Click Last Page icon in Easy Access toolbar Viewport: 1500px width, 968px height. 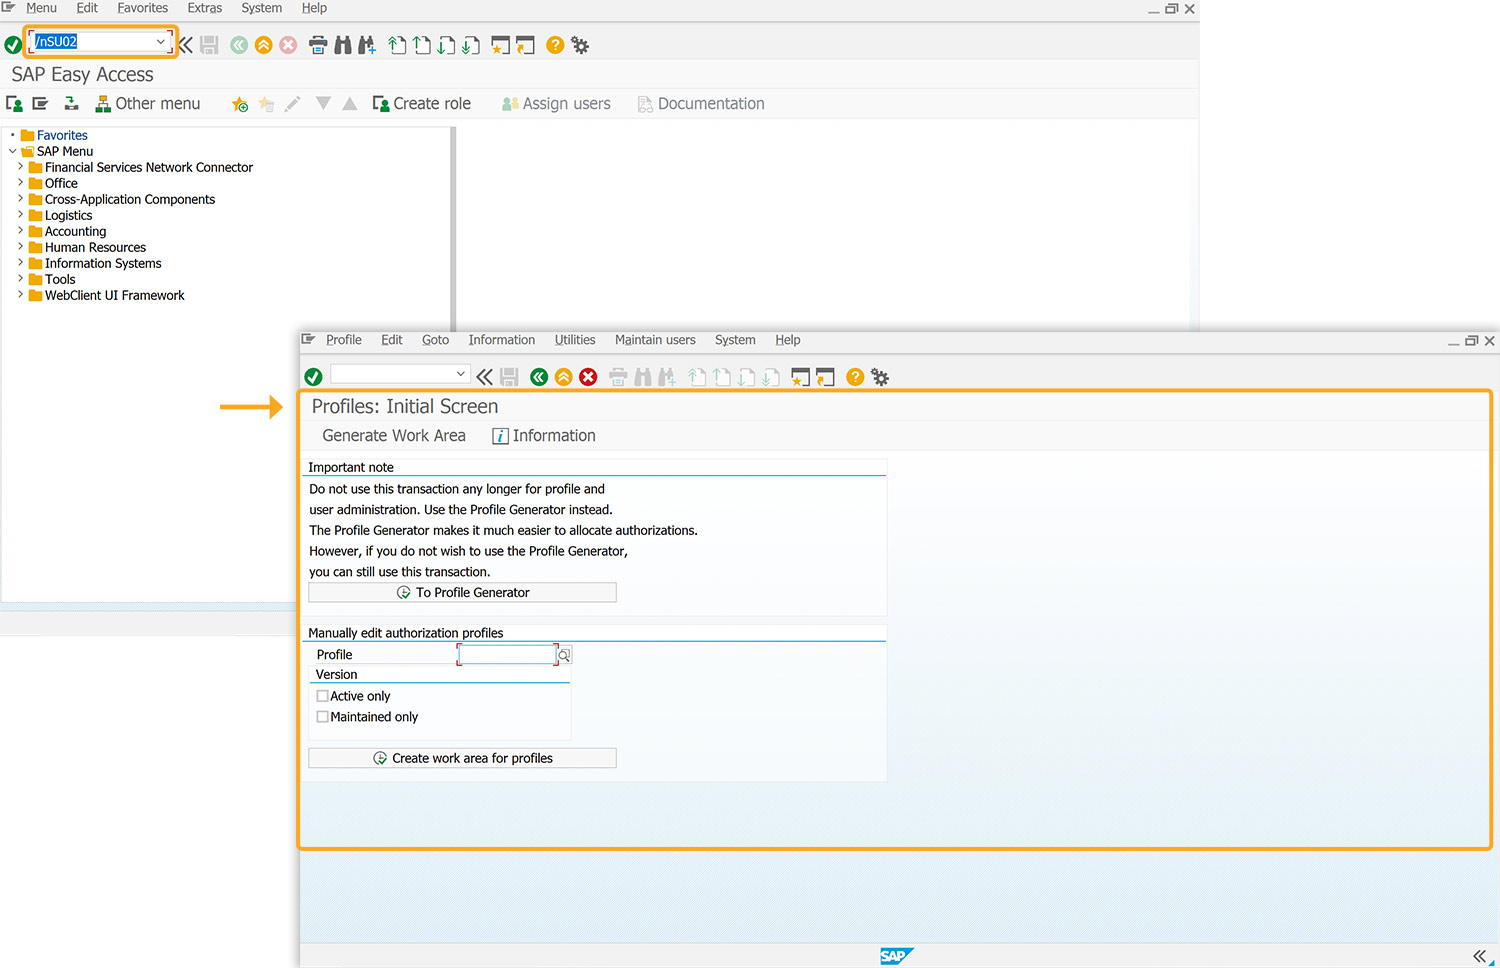470,45
